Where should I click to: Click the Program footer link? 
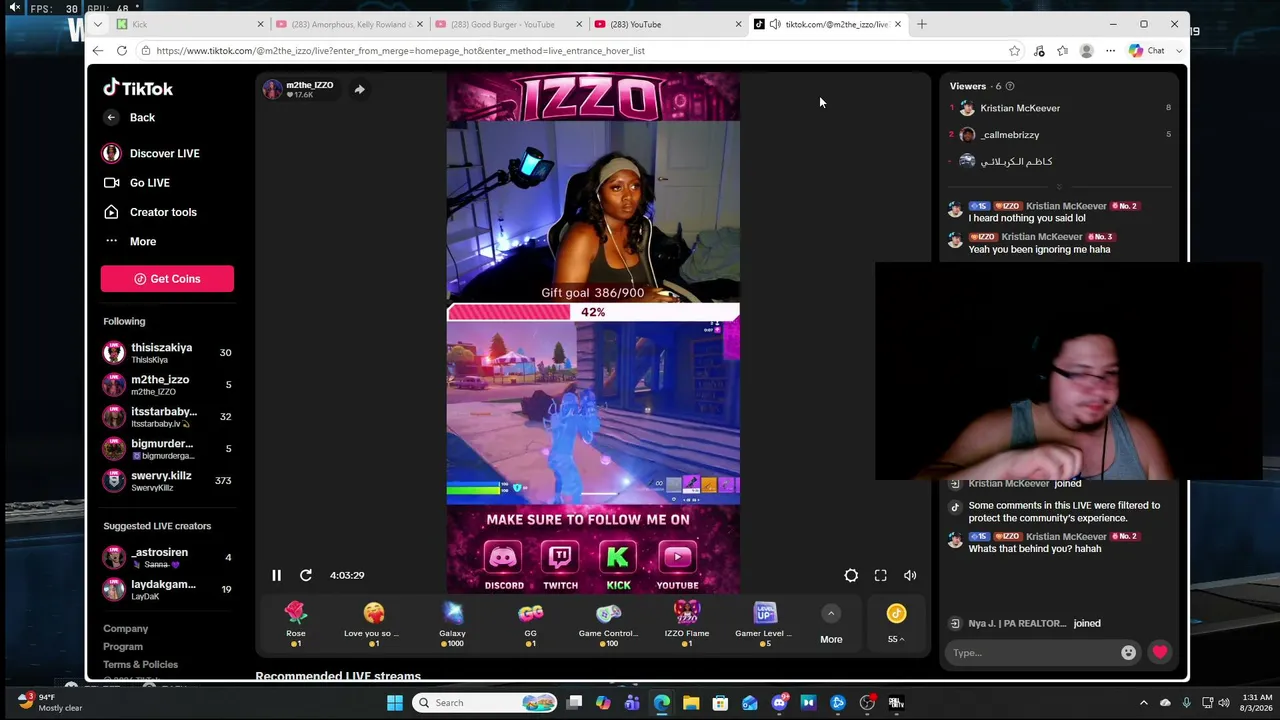click(x=123, y=647)
